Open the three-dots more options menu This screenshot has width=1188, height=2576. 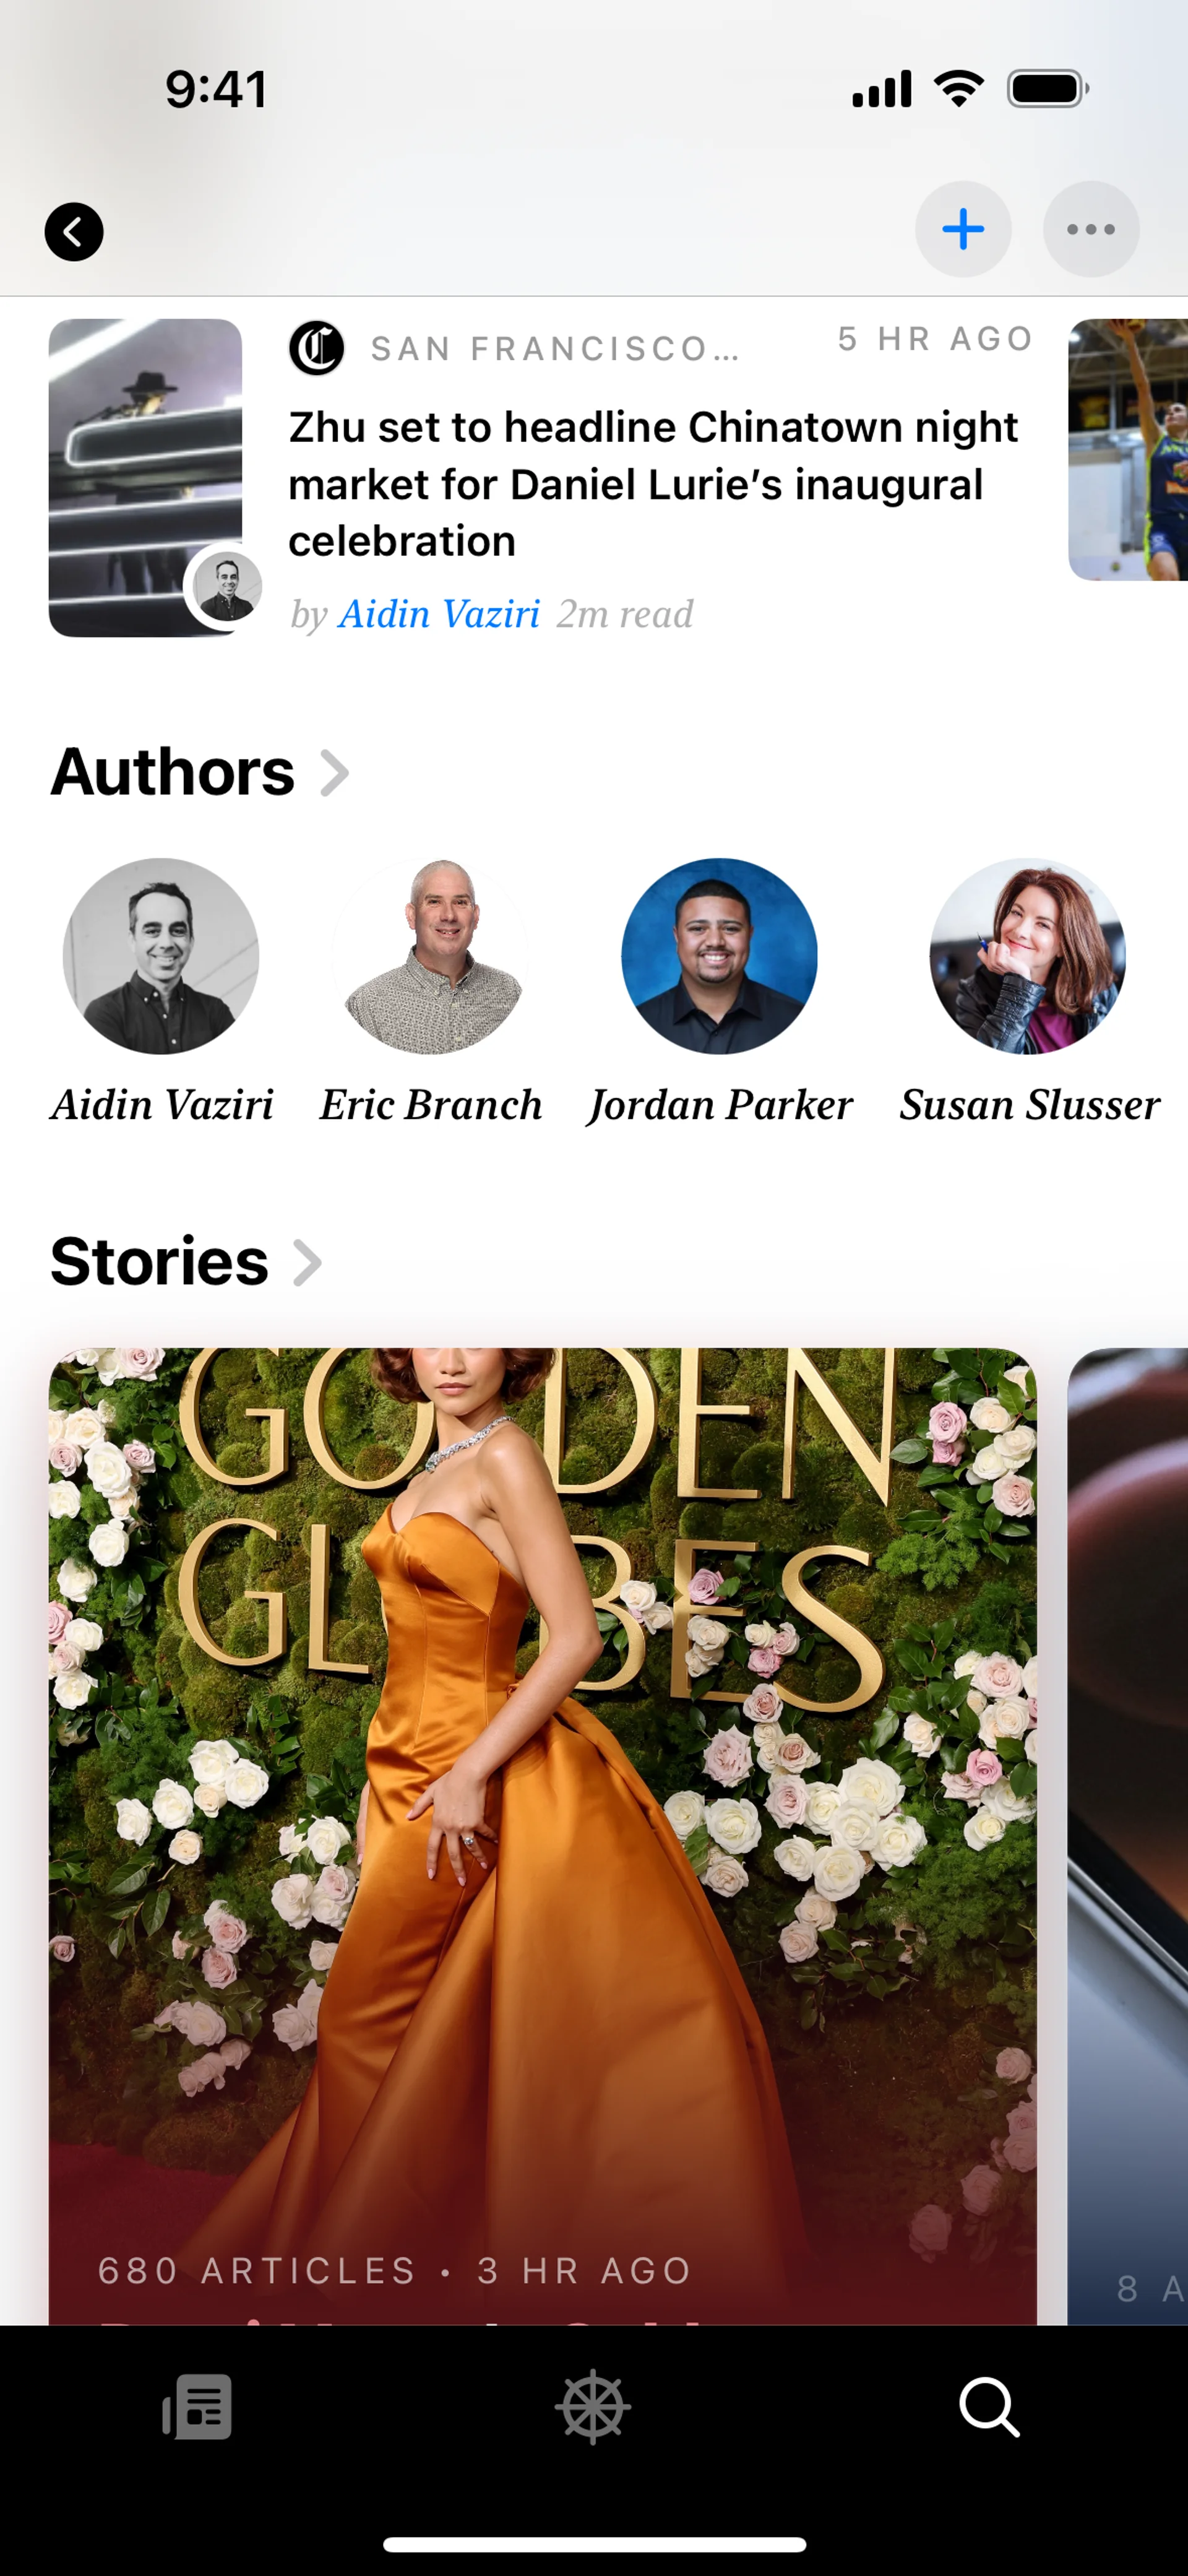click(1091, 229)
